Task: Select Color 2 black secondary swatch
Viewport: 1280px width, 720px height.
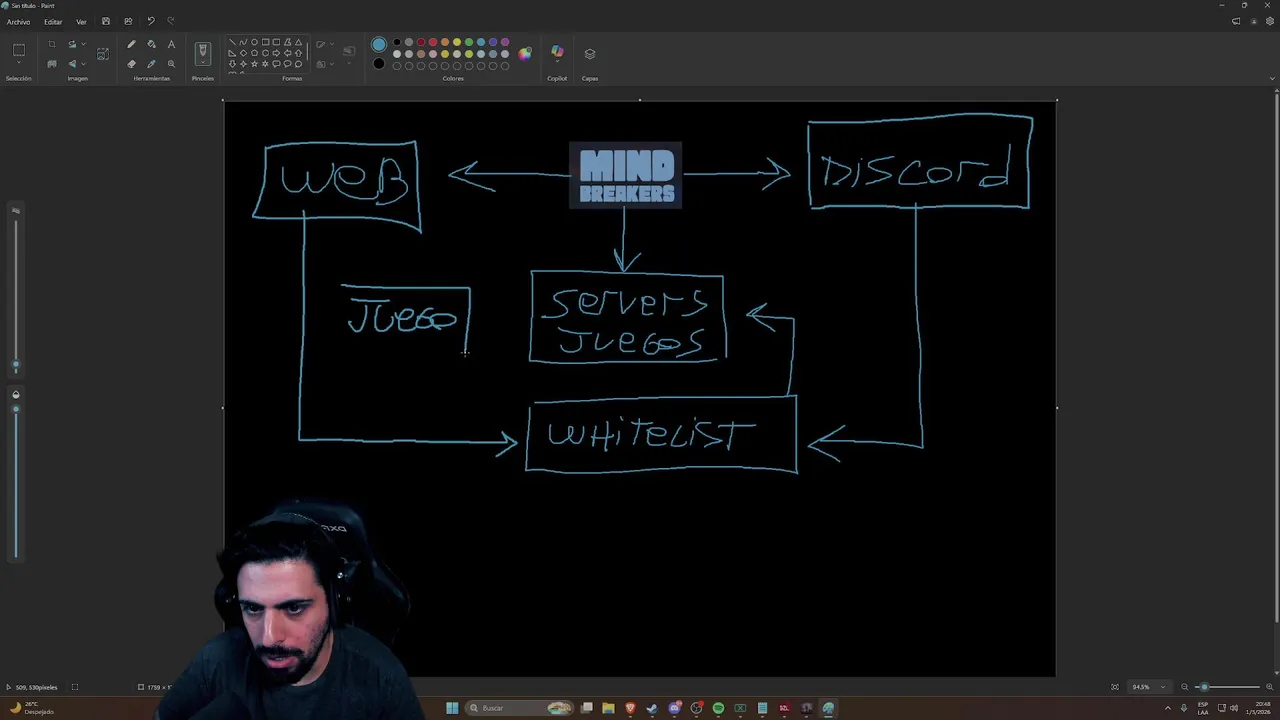Action: (379, 64)
